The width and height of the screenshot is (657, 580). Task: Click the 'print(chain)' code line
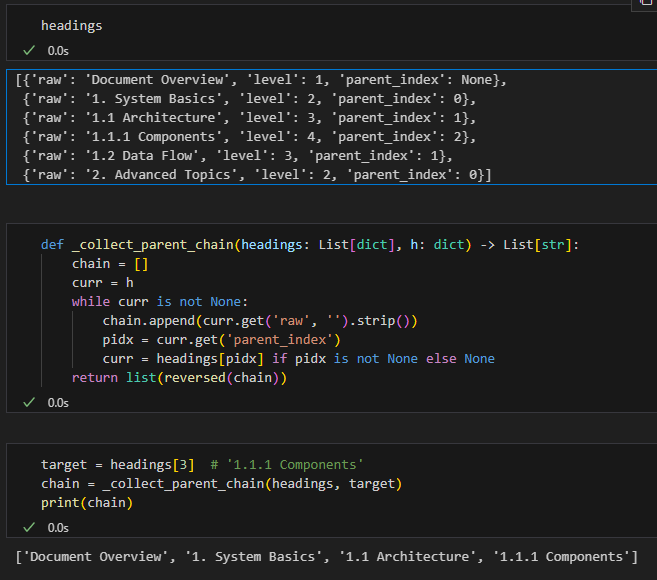[x=87, y=503]
